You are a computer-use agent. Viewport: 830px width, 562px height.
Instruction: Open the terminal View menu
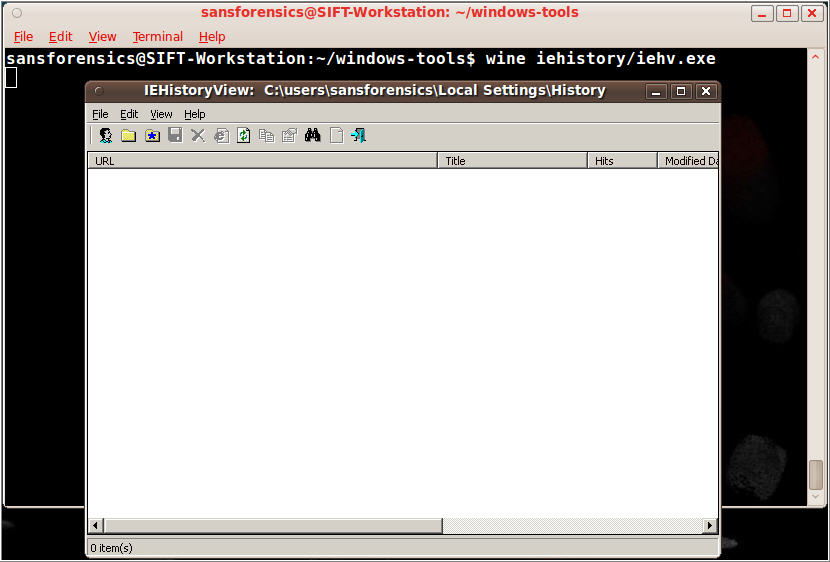tap(102, 37)
